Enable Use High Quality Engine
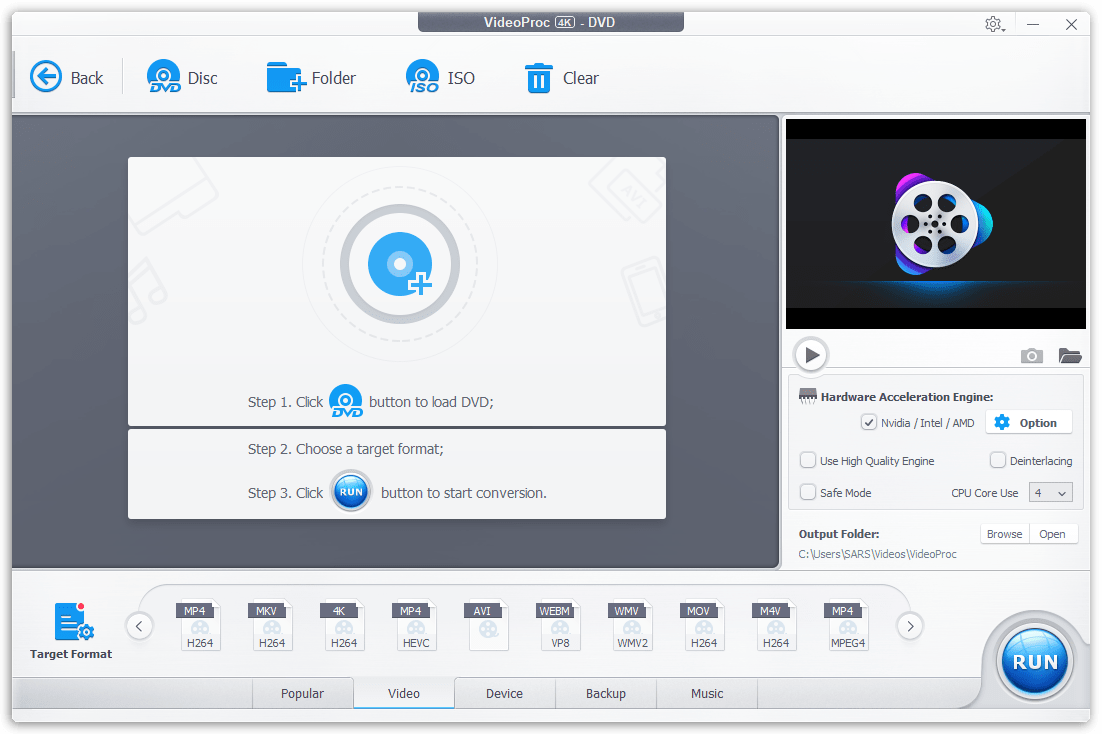Viewport: 1102px width, 734px height. (808, 461)
